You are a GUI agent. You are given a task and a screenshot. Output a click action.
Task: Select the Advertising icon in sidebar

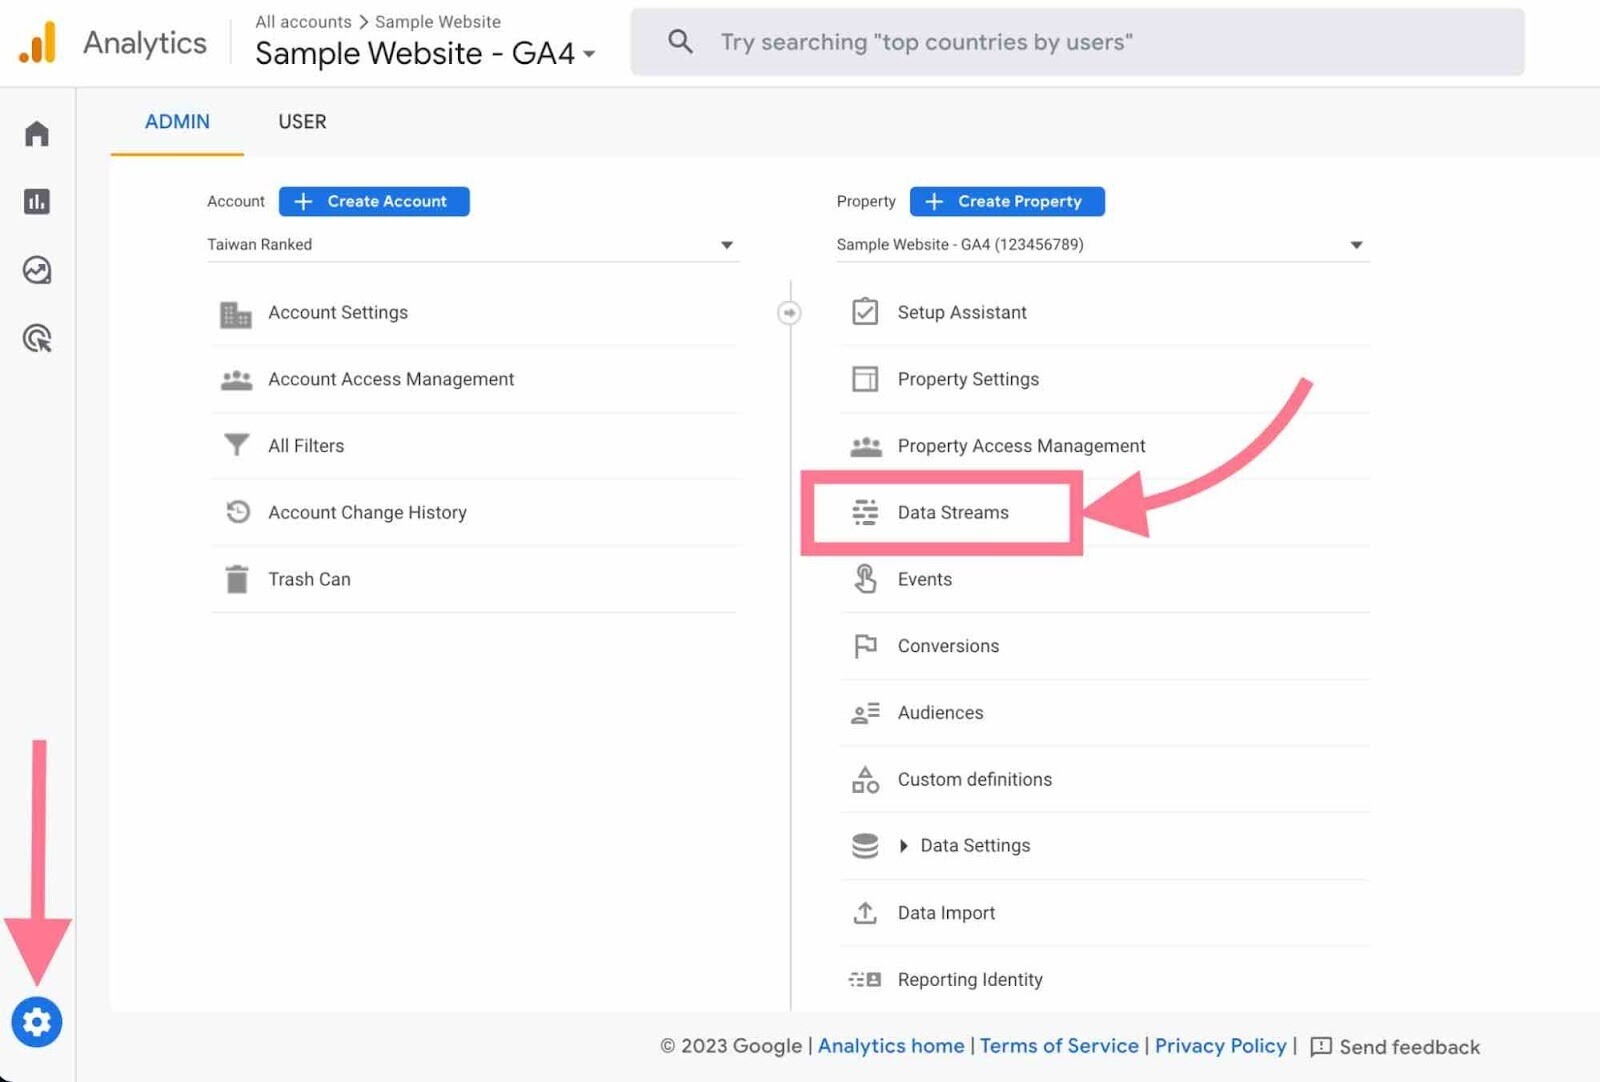[x=37, y=339]
